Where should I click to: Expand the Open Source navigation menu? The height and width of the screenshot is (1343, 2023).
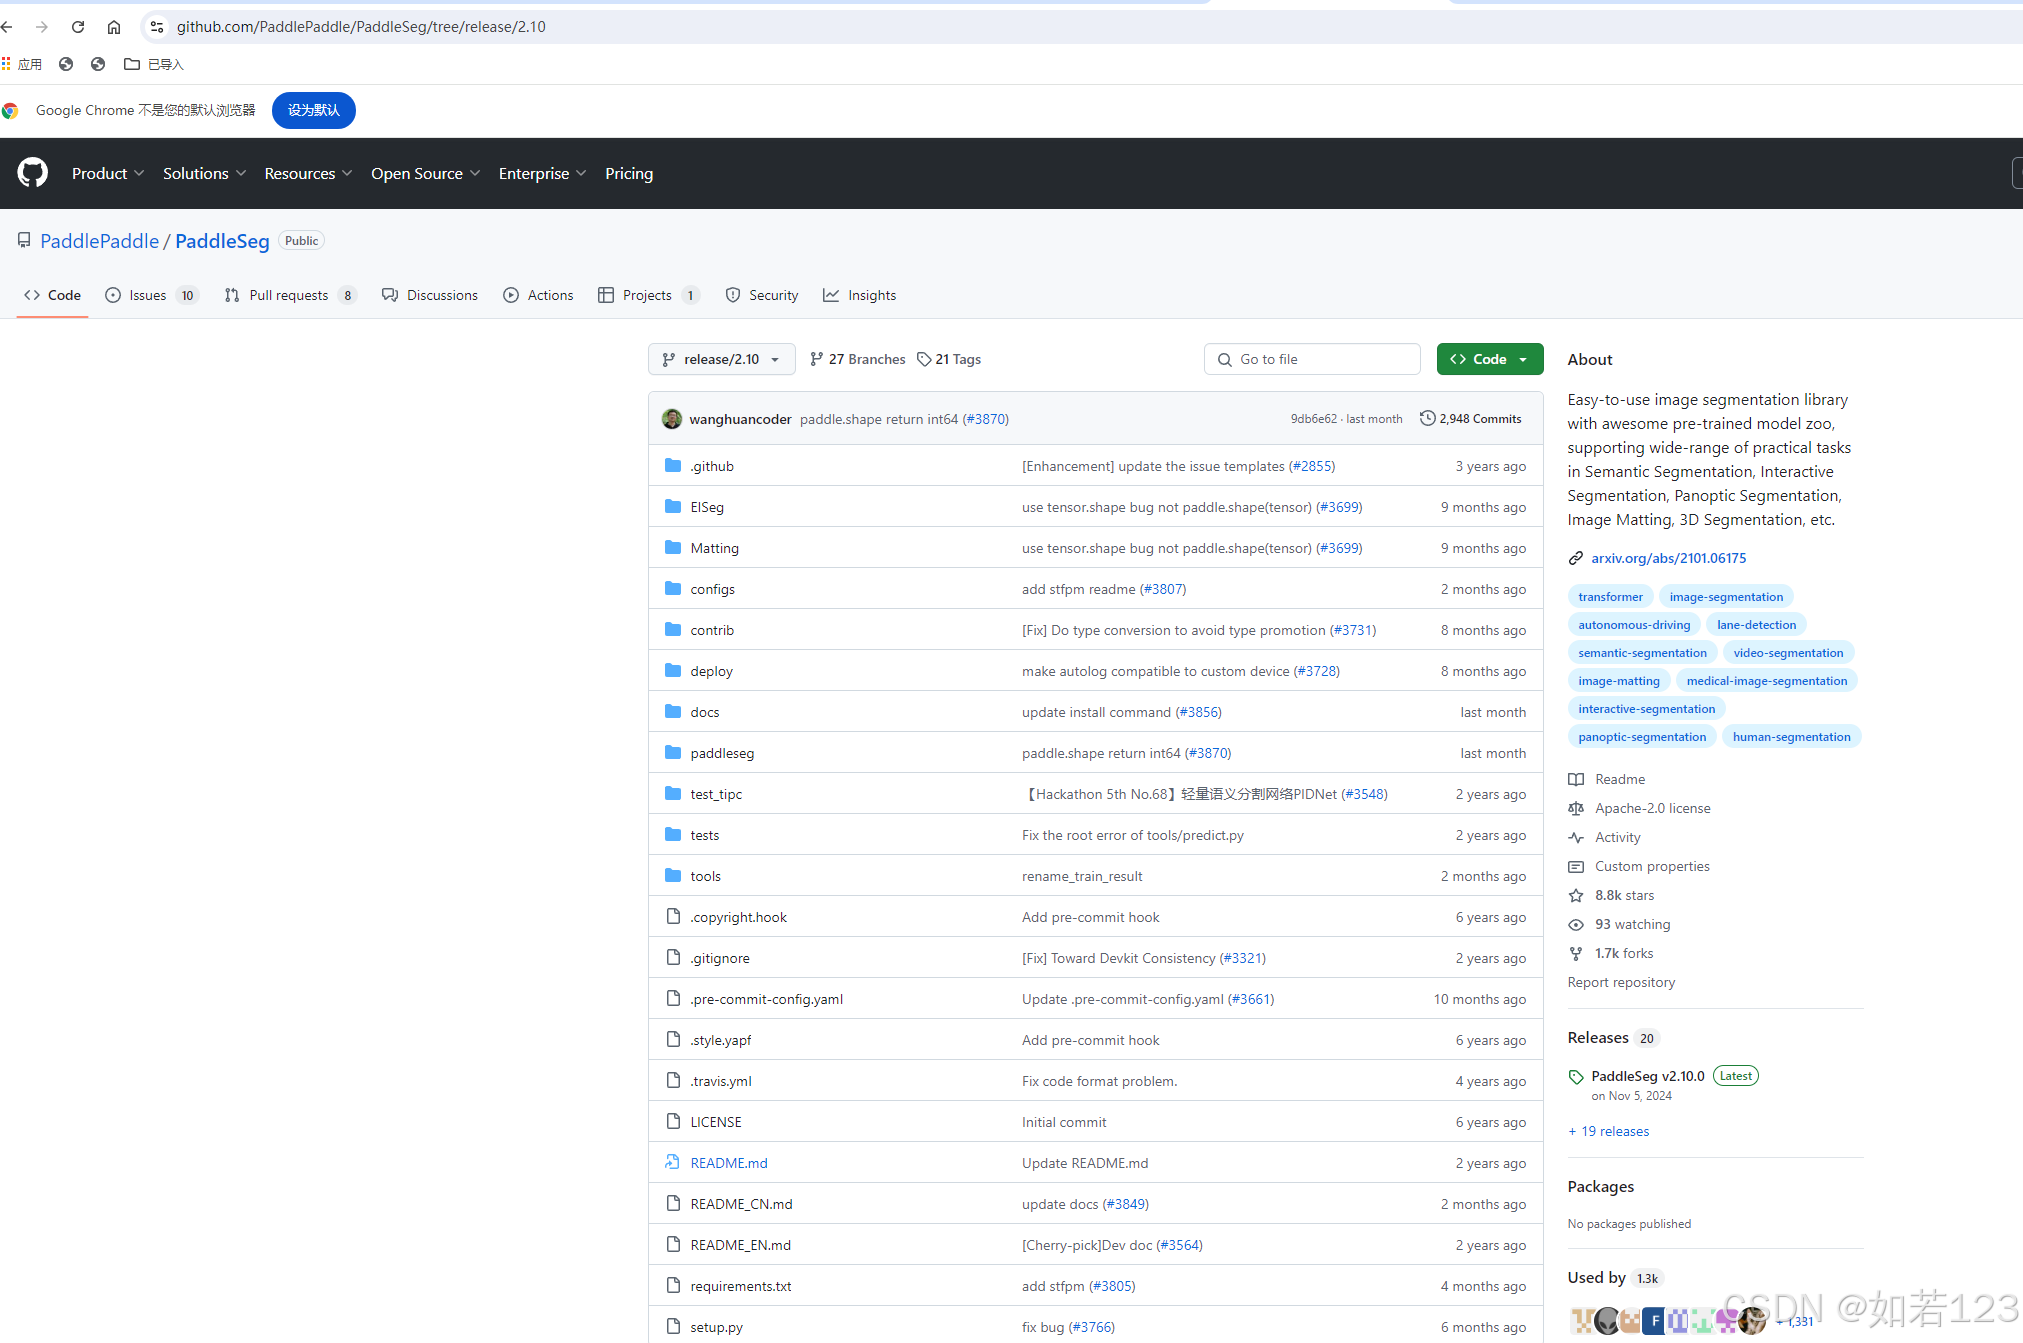pyautogui.click(x=426, y=173)
